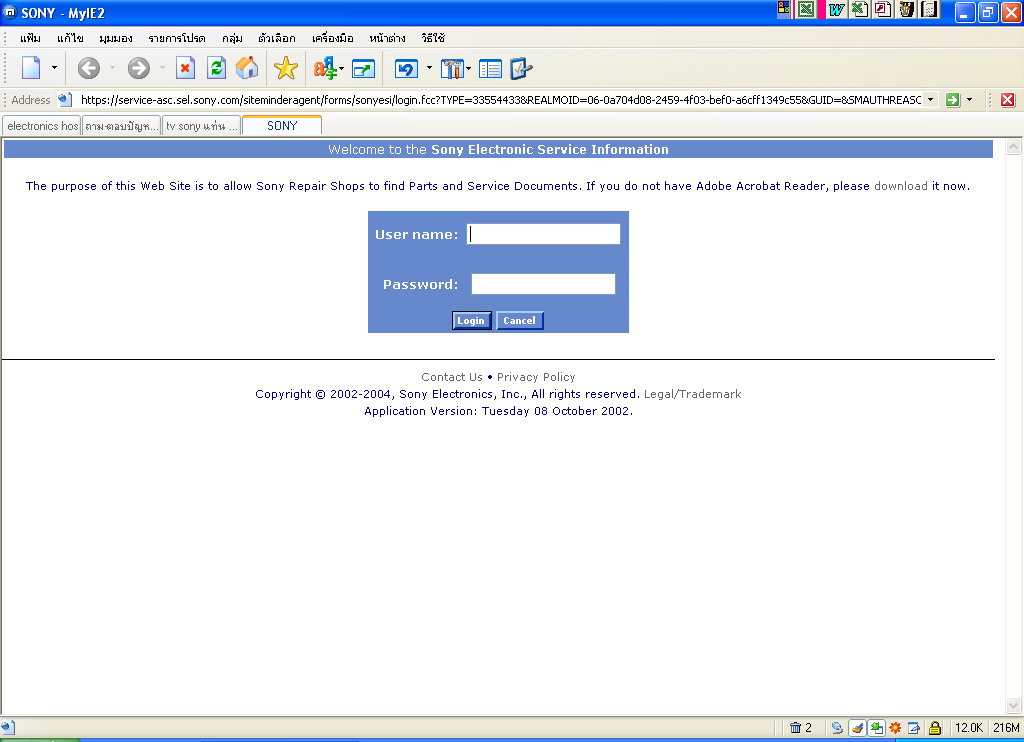Viewport: 1024px width, 742px height.
Task: Expand the undo closed pages dropdown
Action: tap(429, 67)
